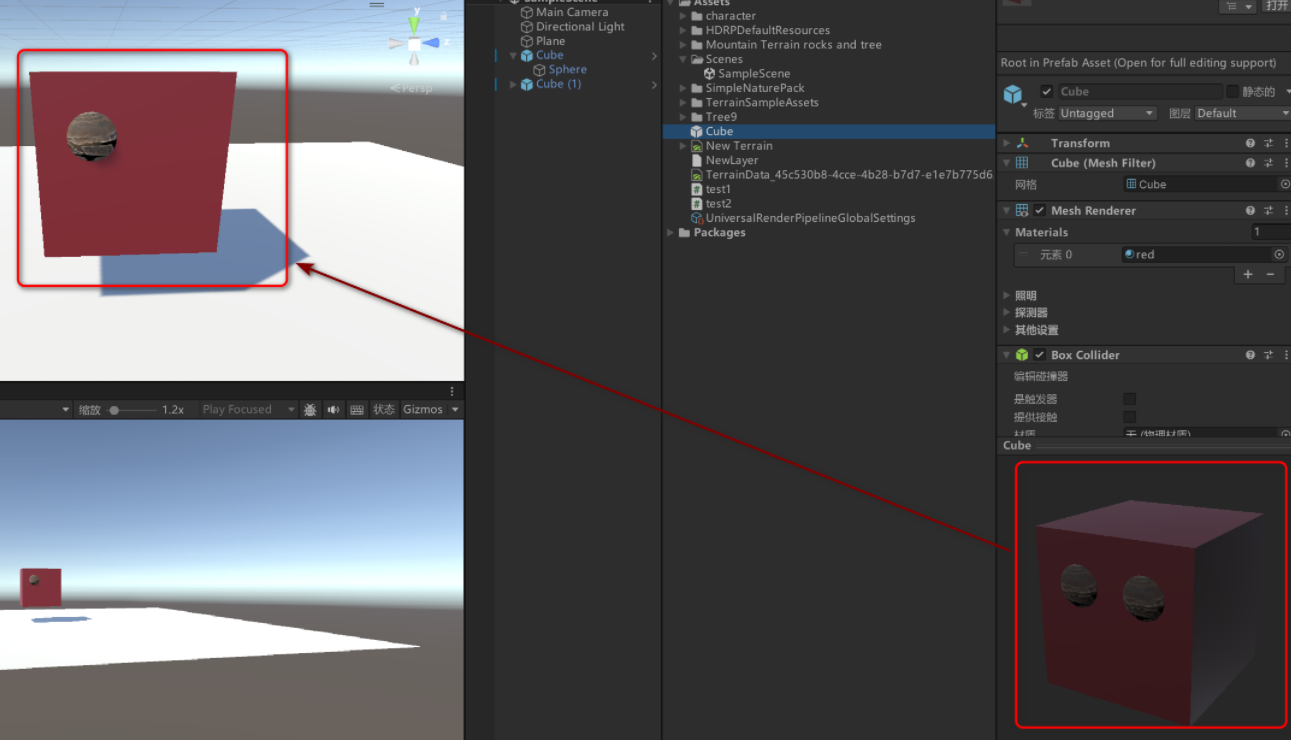Select UniversalRenderPipelineGlobalSettings asset

click(x=803, y=218)
